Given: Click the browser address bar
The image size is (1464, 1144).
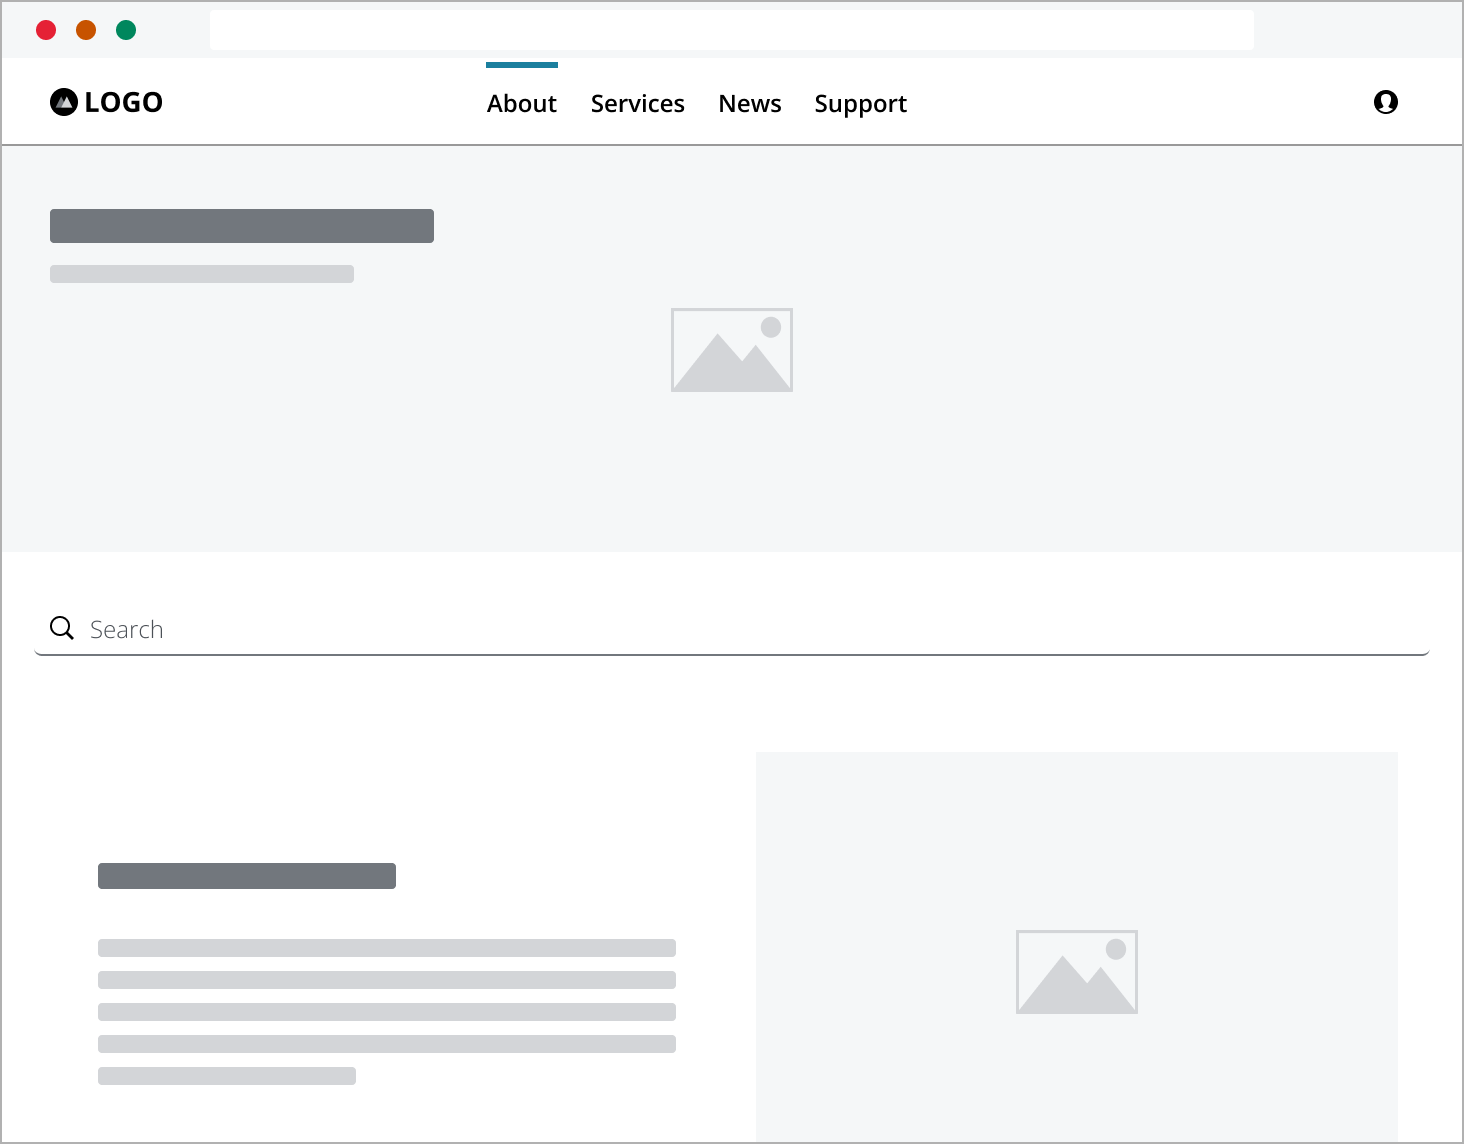Looking at the screenshot, I should (x=730, y=30).
